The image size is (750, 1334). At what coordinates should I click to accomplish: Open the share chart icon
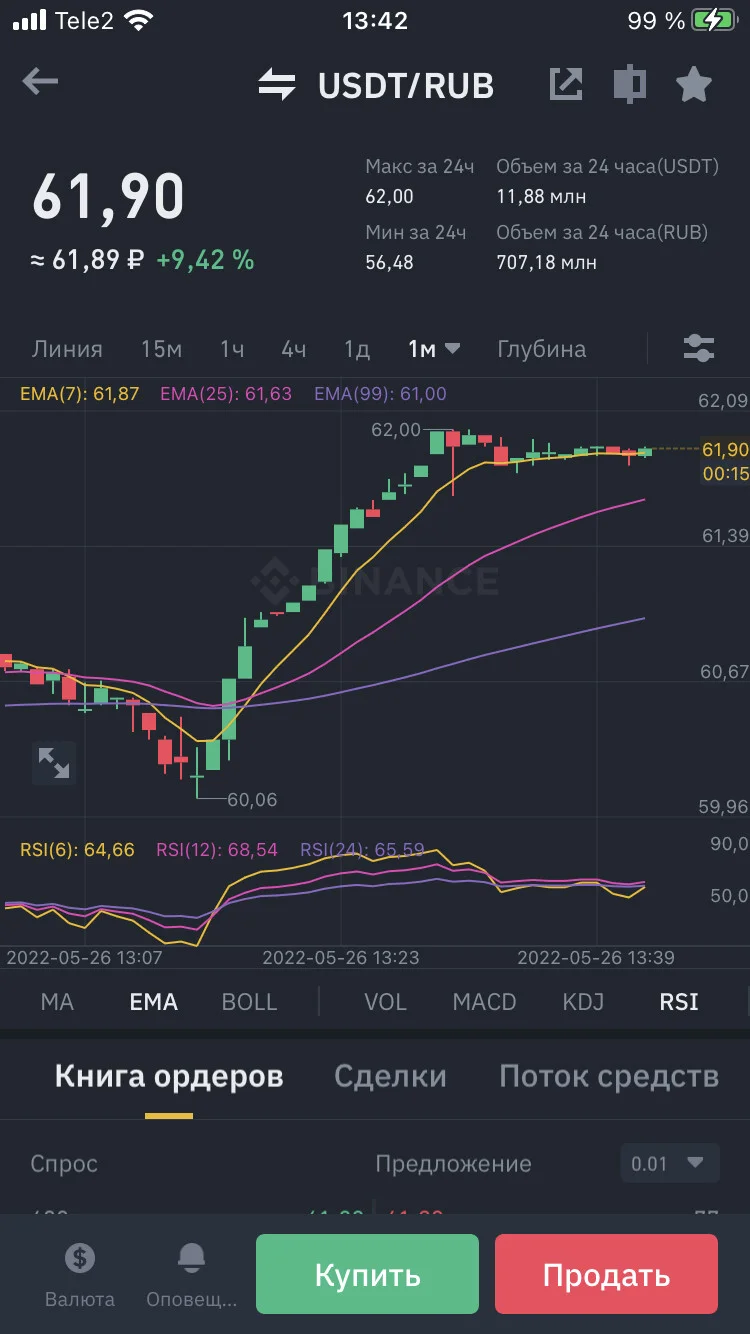566,85
